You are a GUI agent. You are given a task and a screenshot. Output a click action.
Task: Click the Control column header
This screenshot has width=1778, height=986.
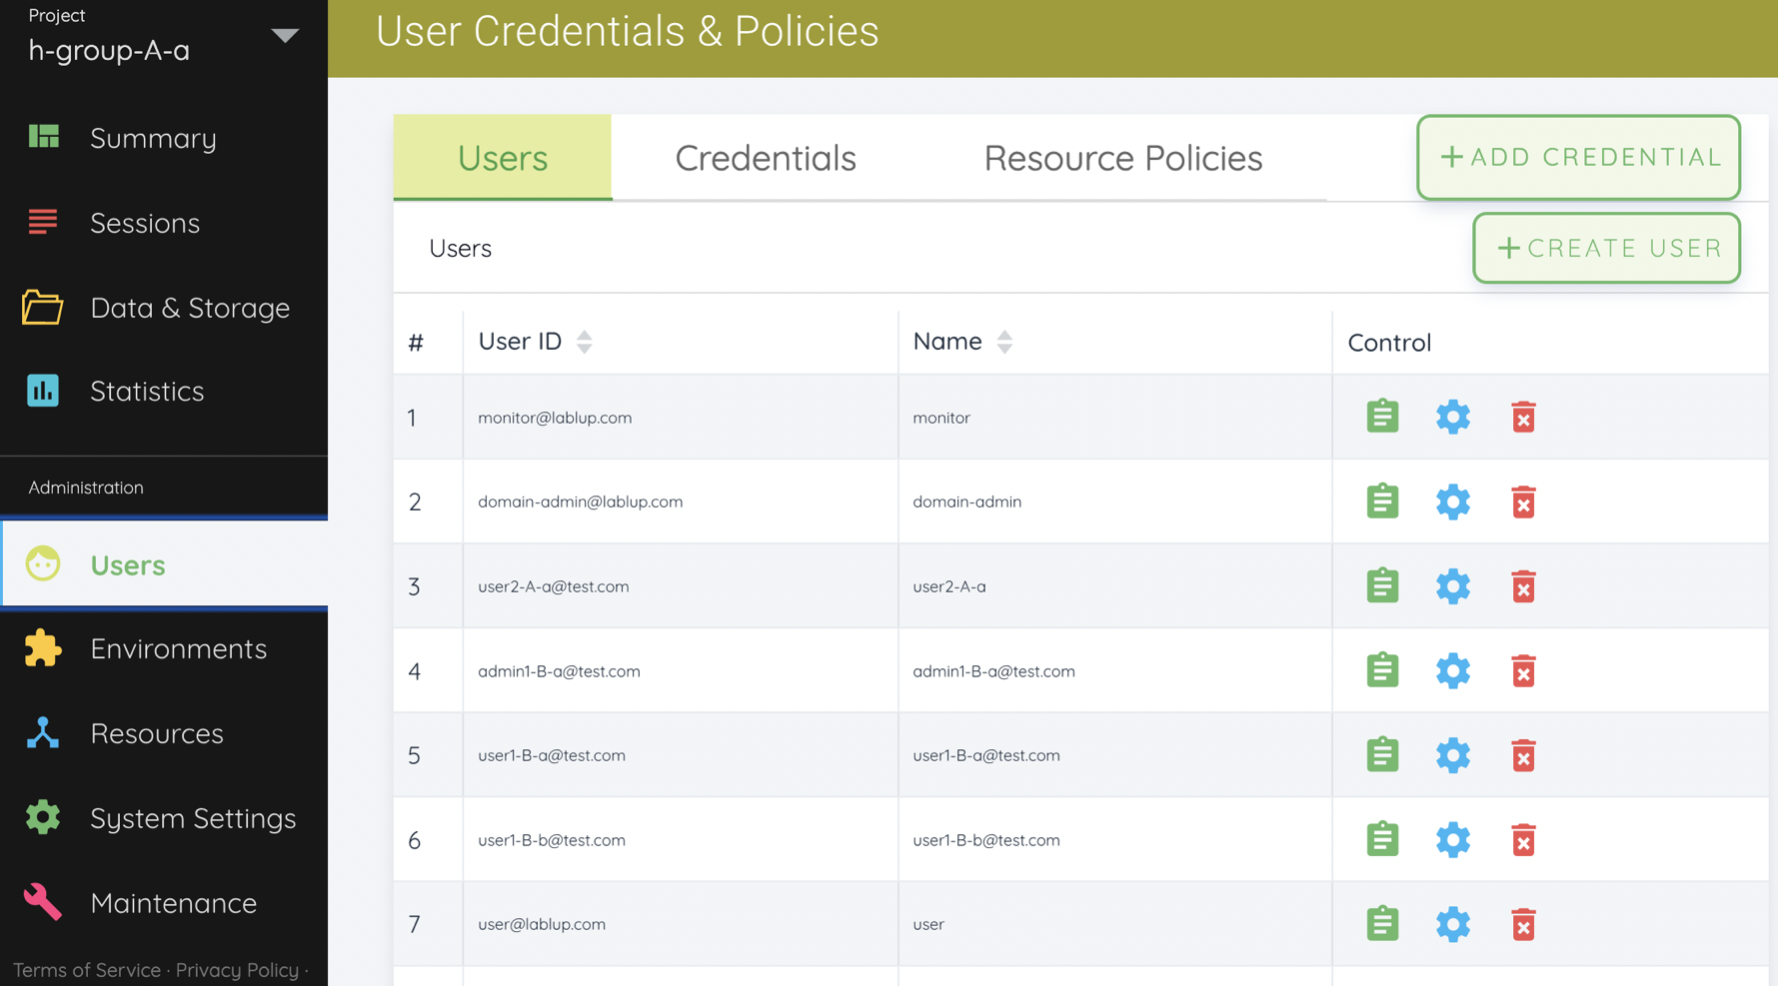point(1389,342)
